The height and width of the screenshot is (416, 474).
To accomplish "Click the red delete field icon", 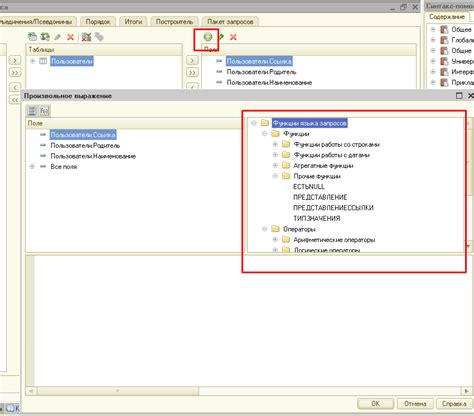I will 233,37.
